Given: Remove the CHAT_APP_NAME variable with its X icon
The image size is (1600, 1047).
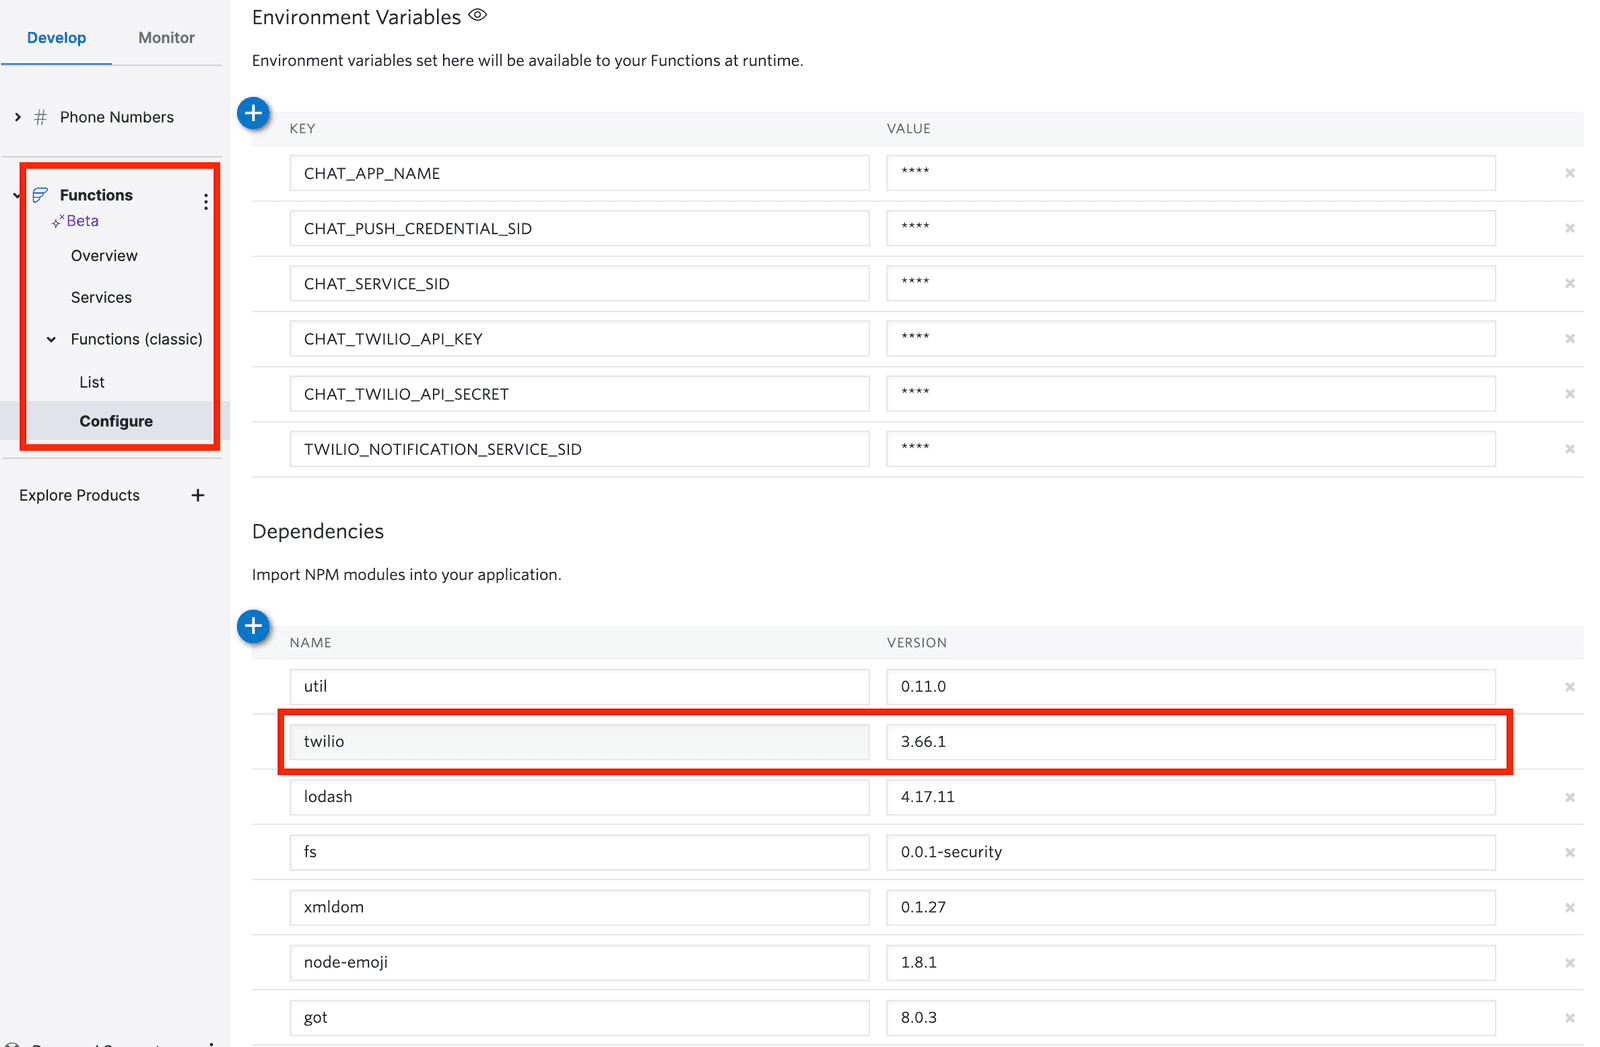Looking at the screenshot, I should coord(1570,172).
